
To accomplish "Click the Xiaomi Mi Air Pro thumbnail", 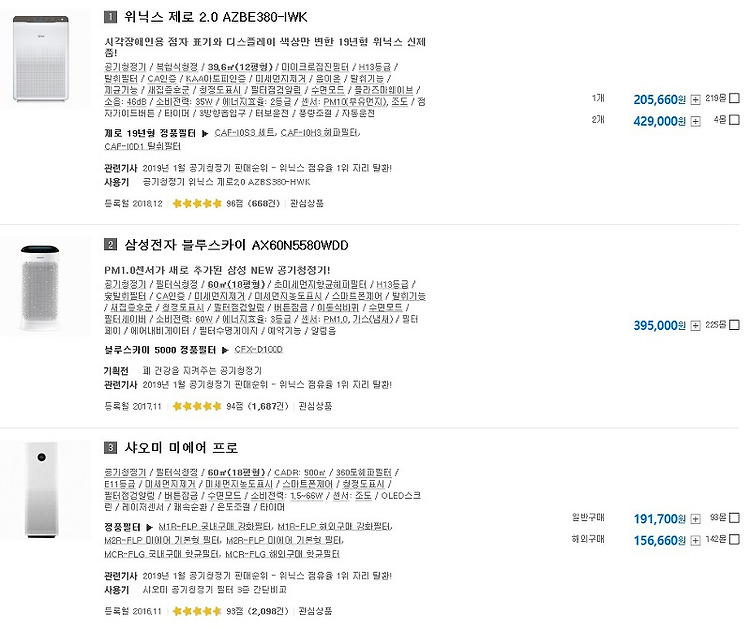I will (x=41, y=490).
